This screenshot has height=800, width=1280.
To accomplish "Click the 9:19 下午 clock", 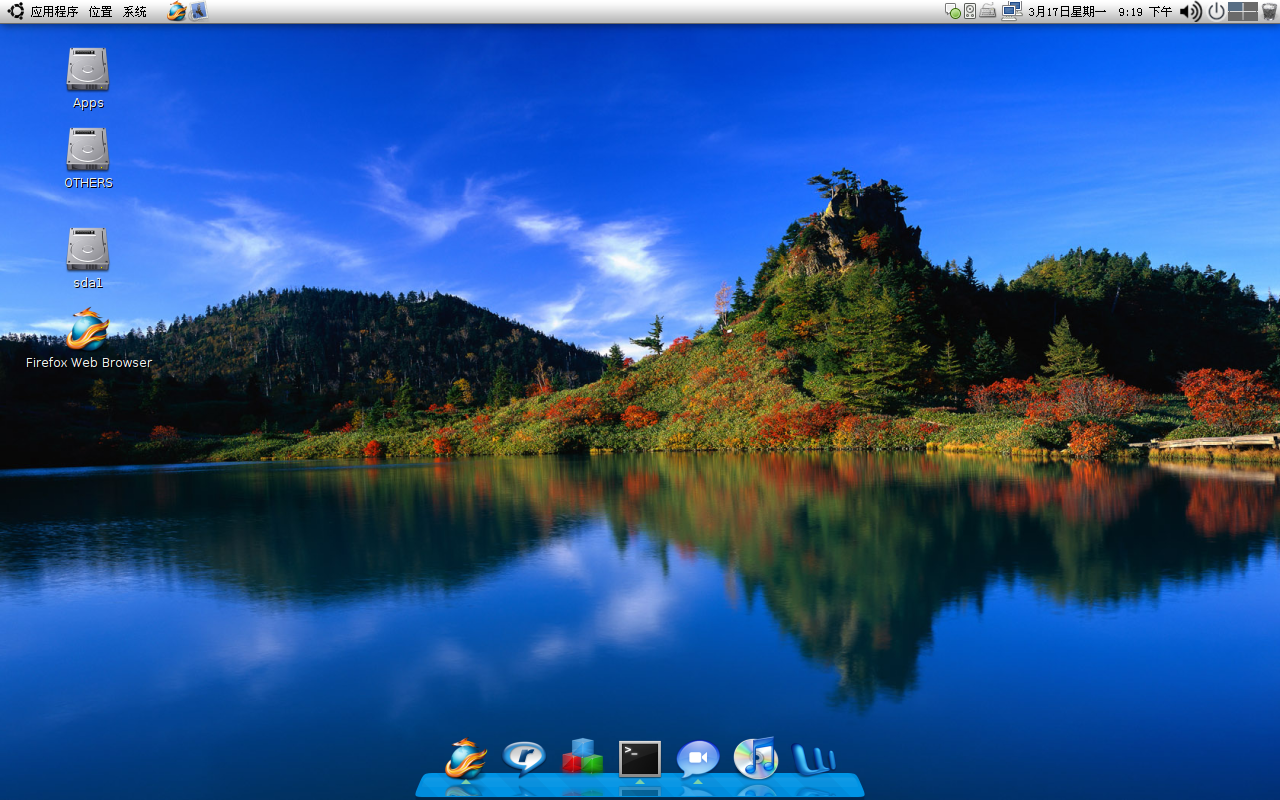I will 1145,12.
